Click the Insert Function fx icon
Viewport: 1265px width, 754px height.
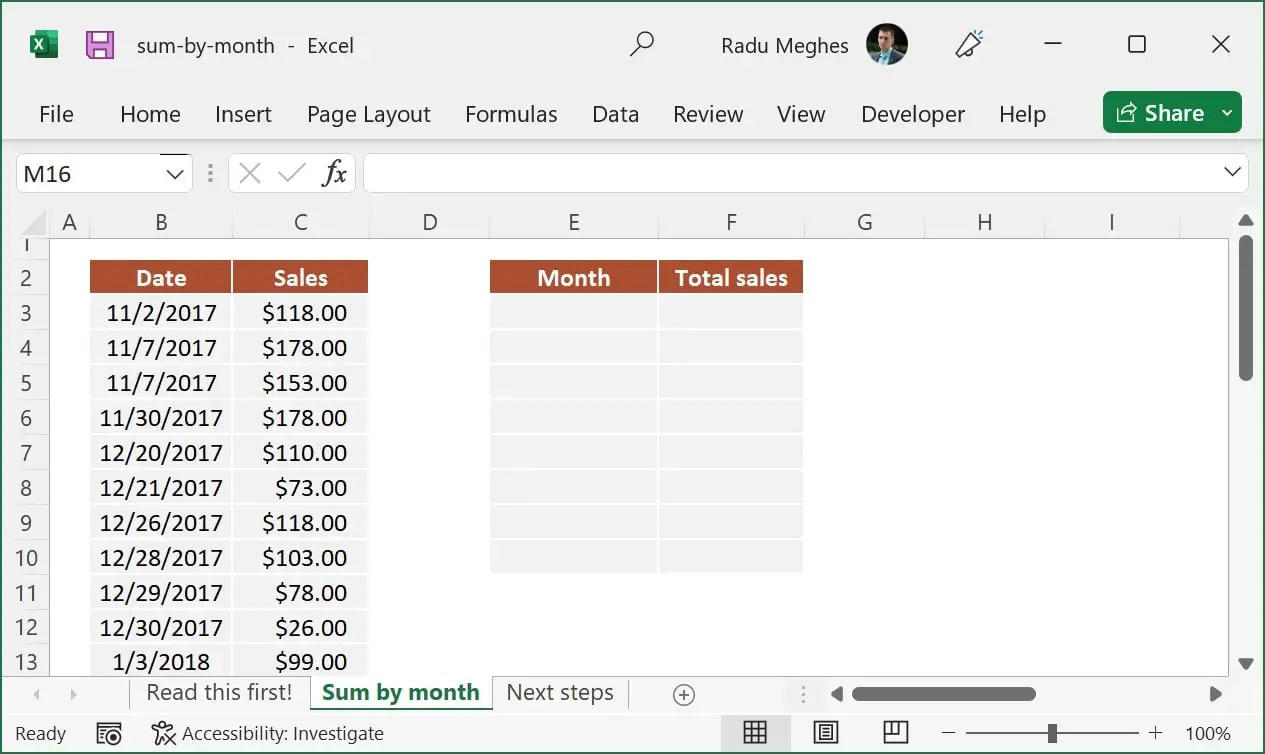pos(334,173)
